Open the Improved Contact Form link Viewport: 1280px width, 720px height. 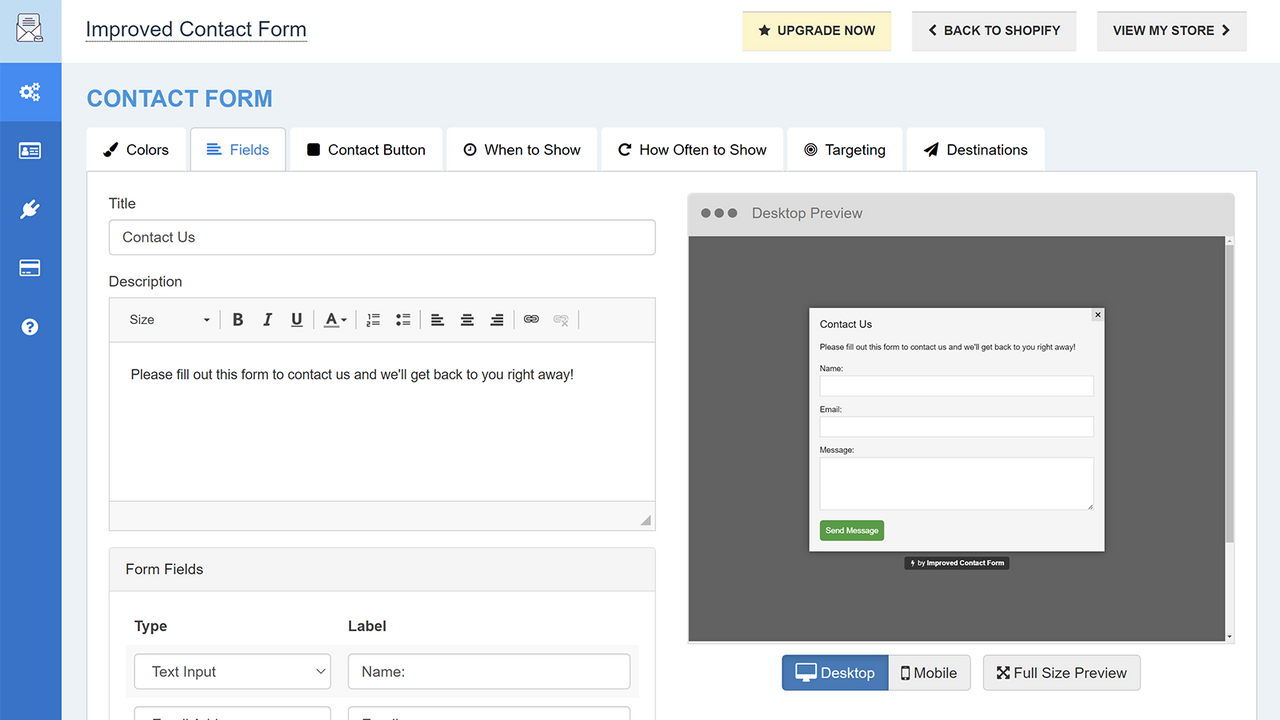point(196,29)
